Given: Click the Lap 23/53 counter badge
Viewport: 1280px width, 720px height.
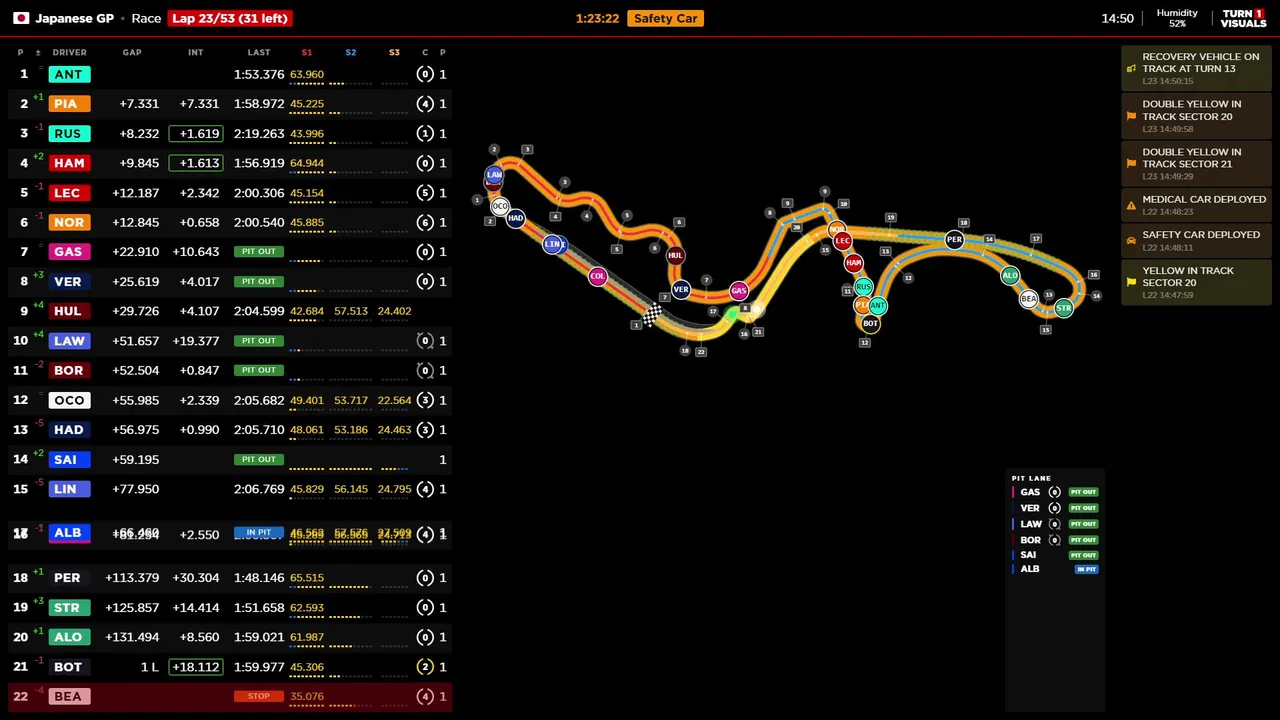Looking at the screenshot, I should click(230, 18).
